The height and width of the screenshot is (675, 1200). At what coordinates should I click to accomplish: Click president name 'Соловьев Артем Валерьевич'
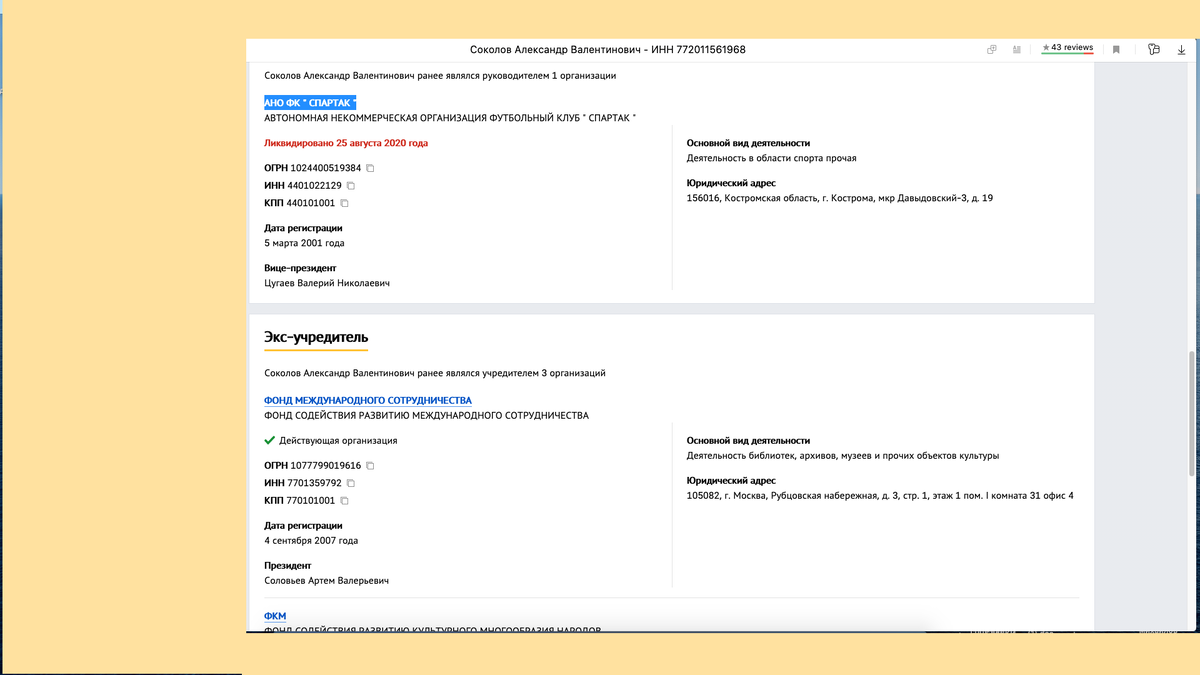coord(326,581)
